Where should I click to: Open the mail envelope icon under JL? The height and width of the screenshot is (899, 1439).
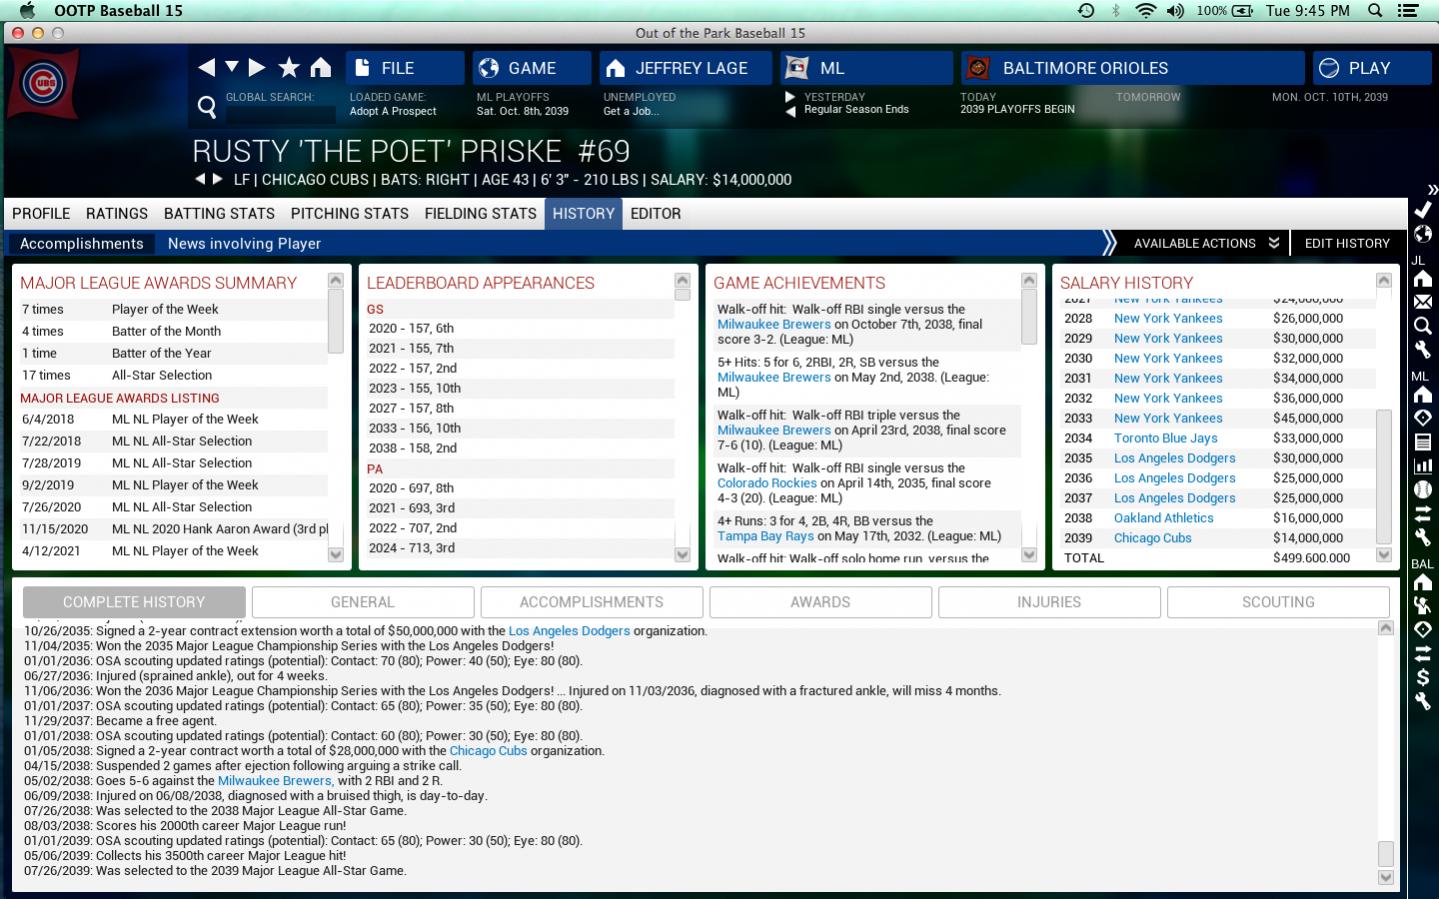coord(1423,302)
